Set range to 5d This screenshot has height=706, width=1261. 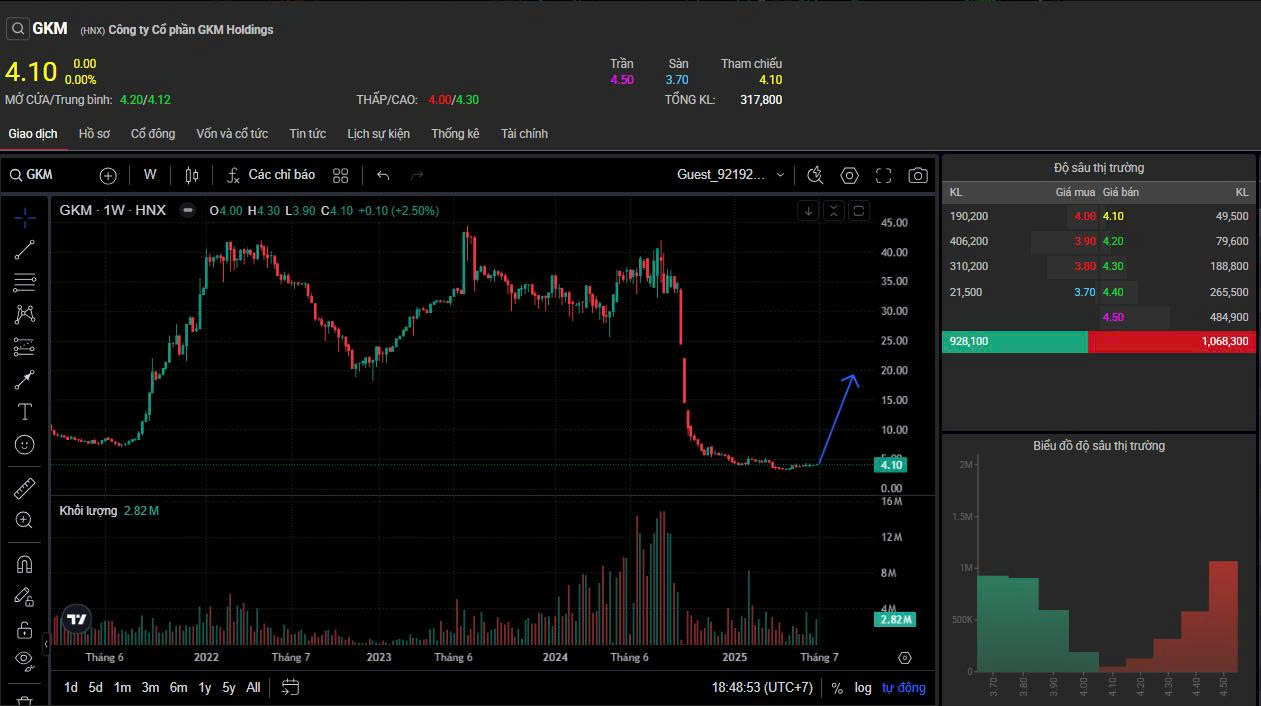(96, 687)
